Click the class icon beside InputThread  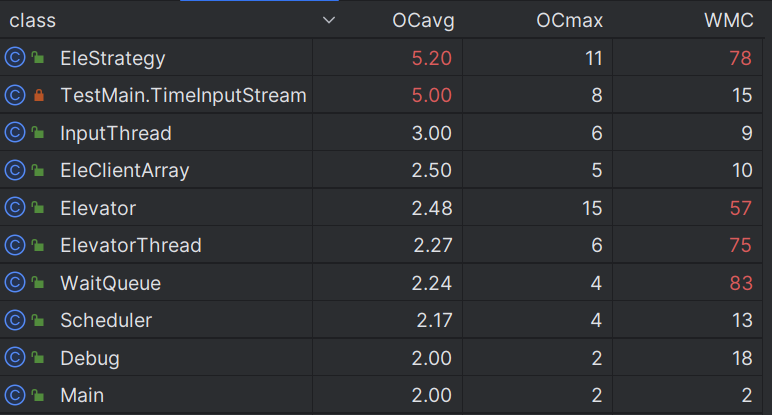click(14, 133)
